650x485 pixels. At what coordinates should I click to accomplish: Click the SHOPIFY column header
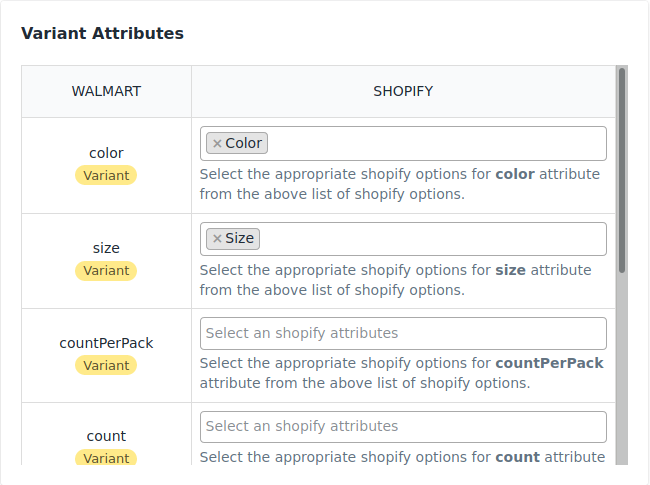pos(403,91)
